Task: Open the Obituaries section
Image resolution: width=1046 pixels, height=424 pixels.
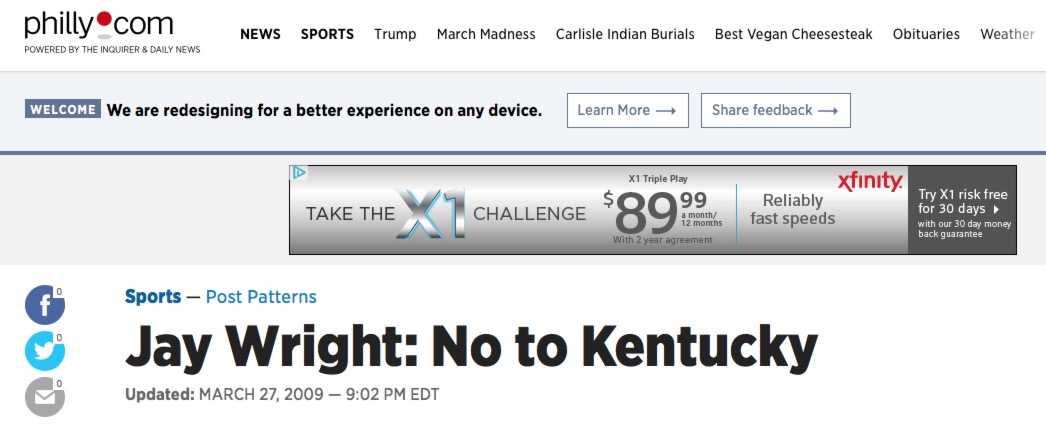Action: tap(926, 34)
